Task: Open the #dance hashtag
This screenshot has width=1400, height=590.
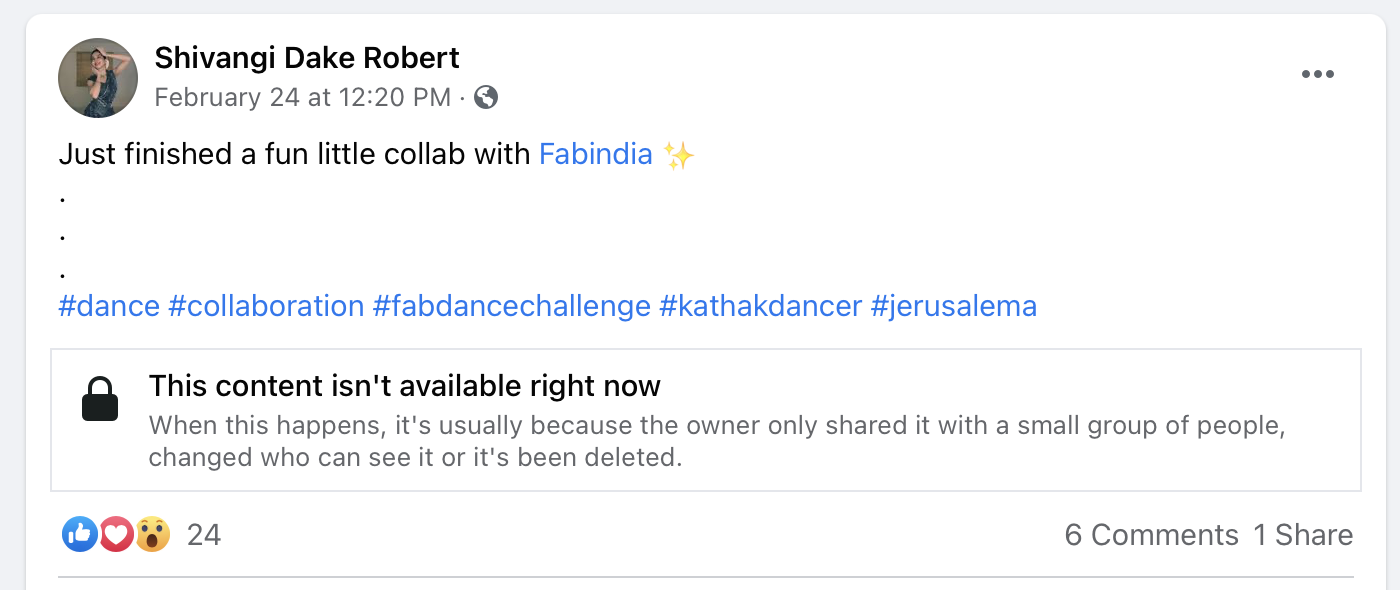Action: pyautogui.click(x=109, y=306)
